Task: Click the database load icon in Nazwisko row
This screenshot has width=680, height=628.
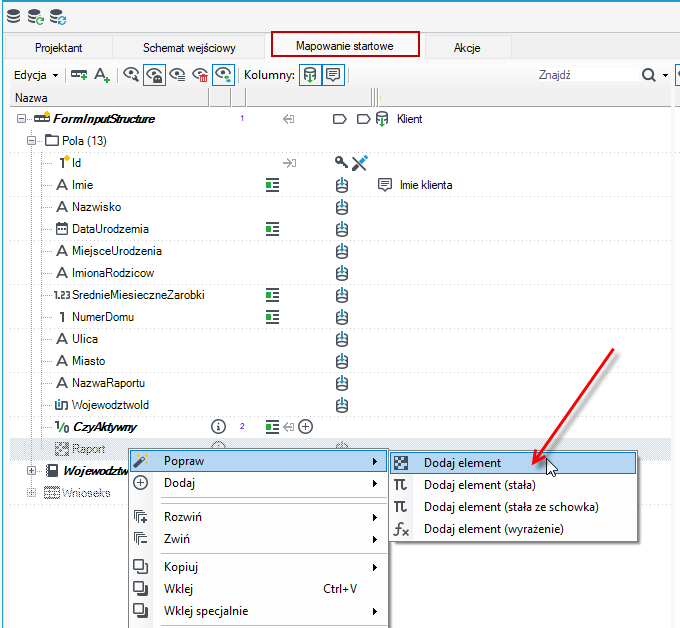Action: [x=342, y=207]
